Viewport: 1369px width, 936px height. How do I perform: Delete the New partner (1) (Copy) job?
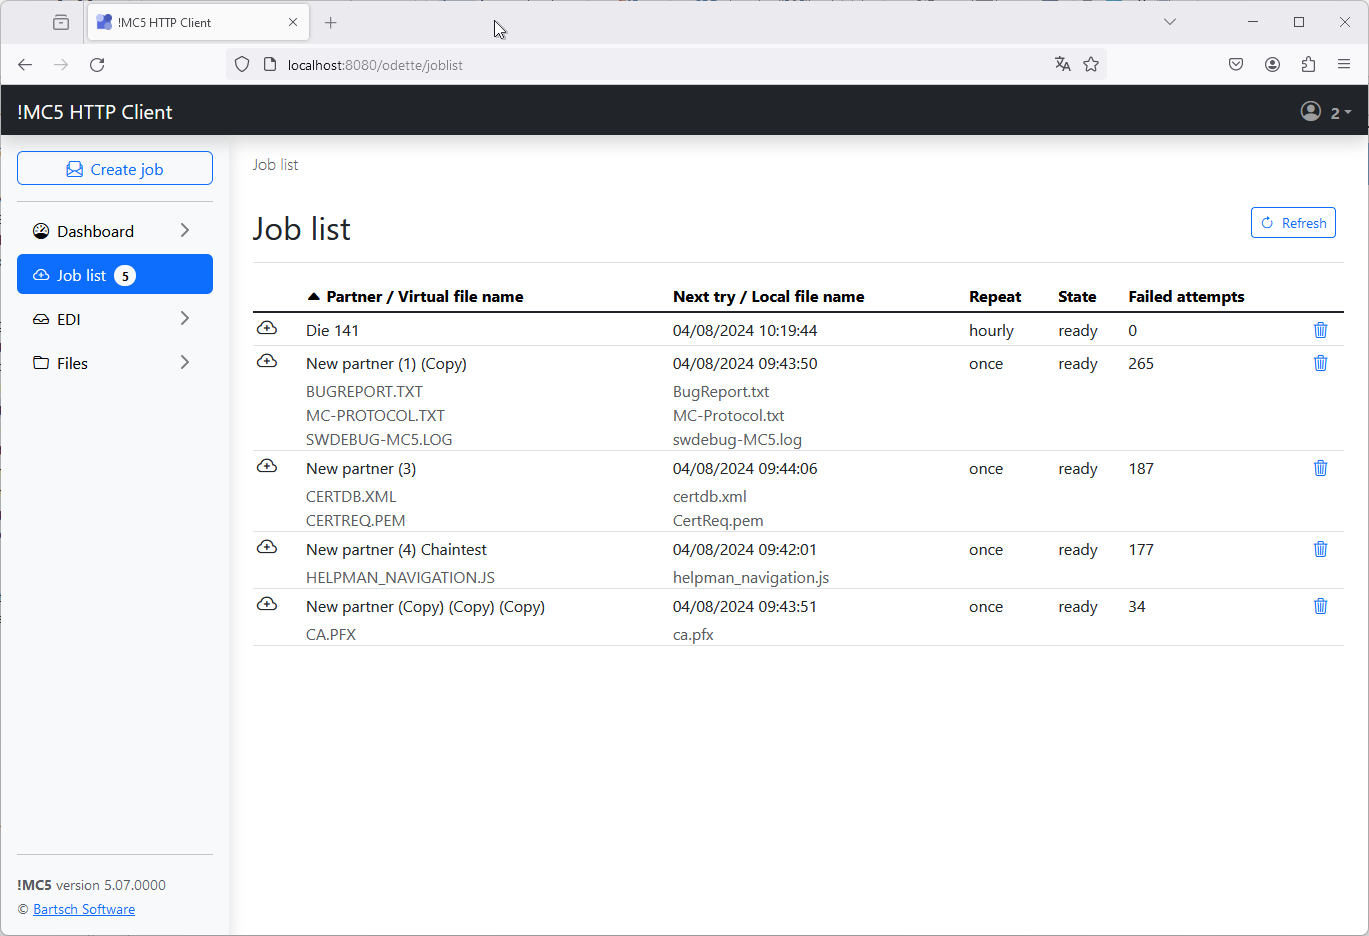pyautogui.click(x=1320, y=363)
